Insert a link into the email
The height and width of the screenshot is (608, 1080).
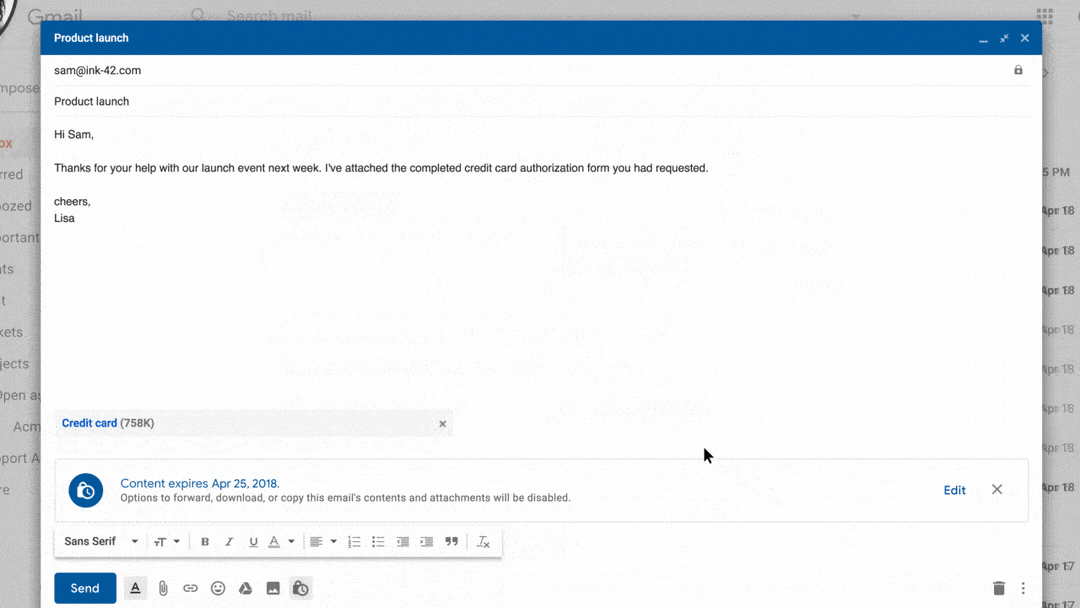(190, 588)
